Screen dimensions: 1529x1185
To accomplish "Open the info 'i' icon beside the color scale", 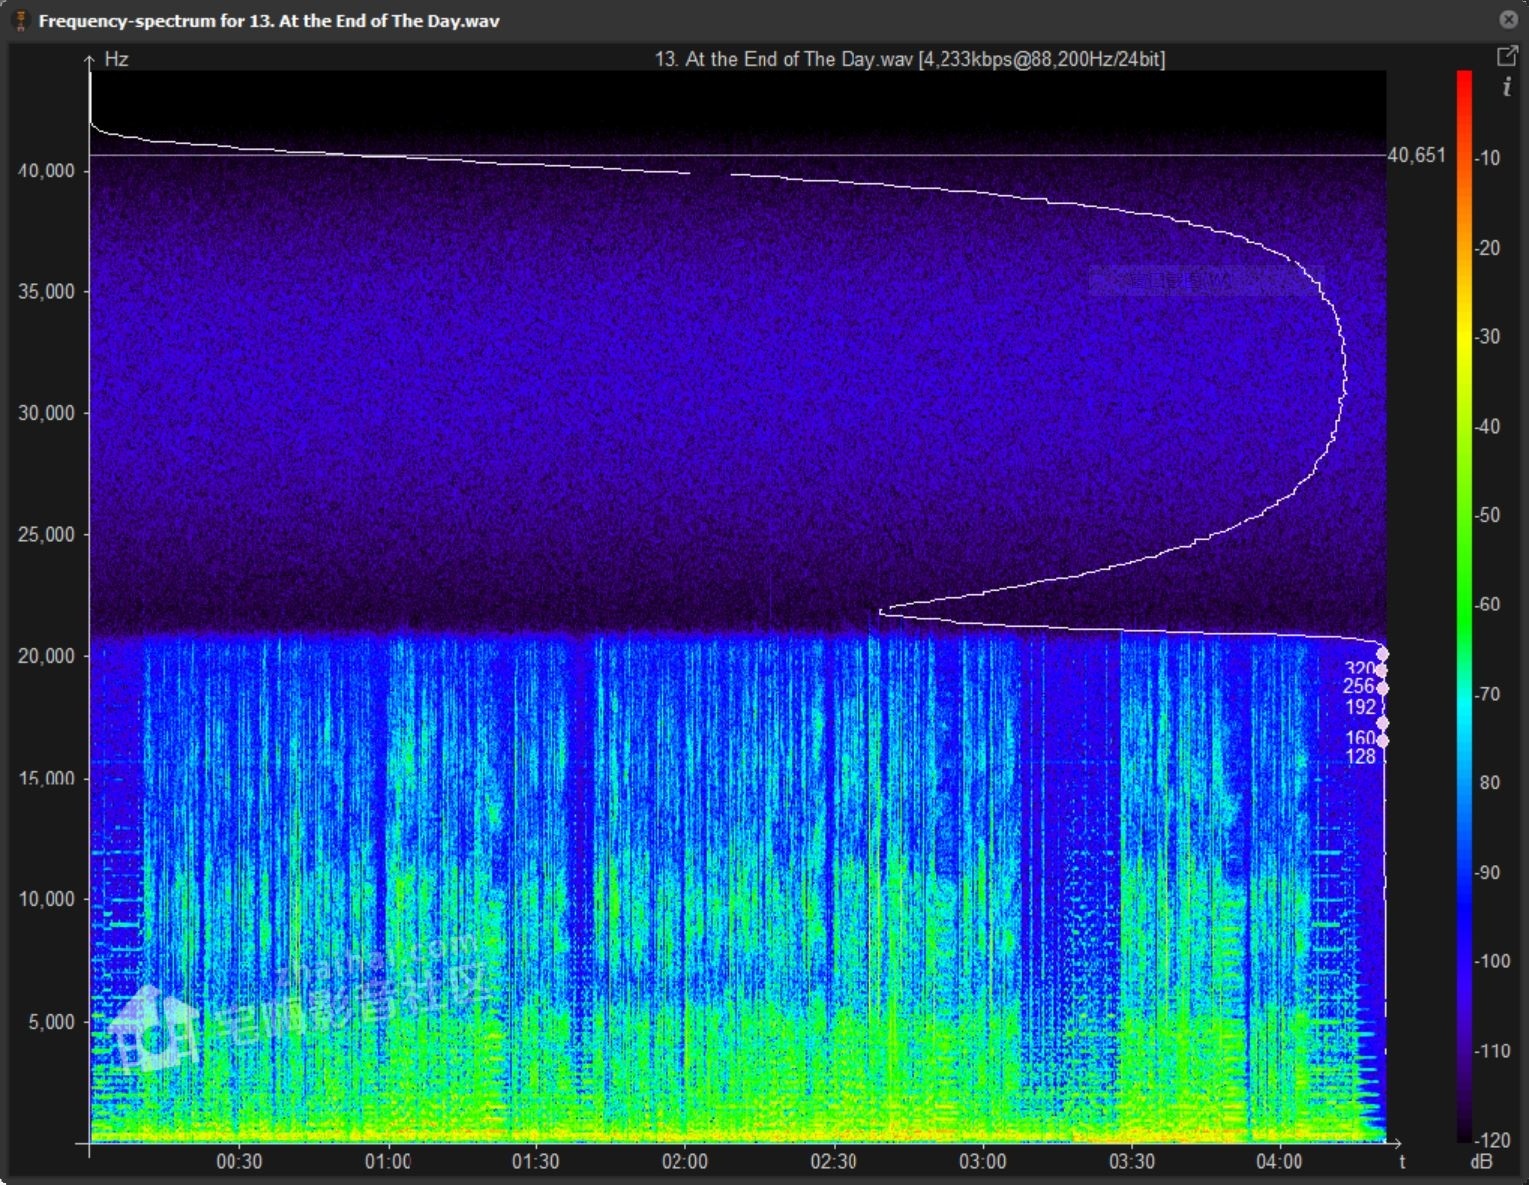I will pos(1507,88).
